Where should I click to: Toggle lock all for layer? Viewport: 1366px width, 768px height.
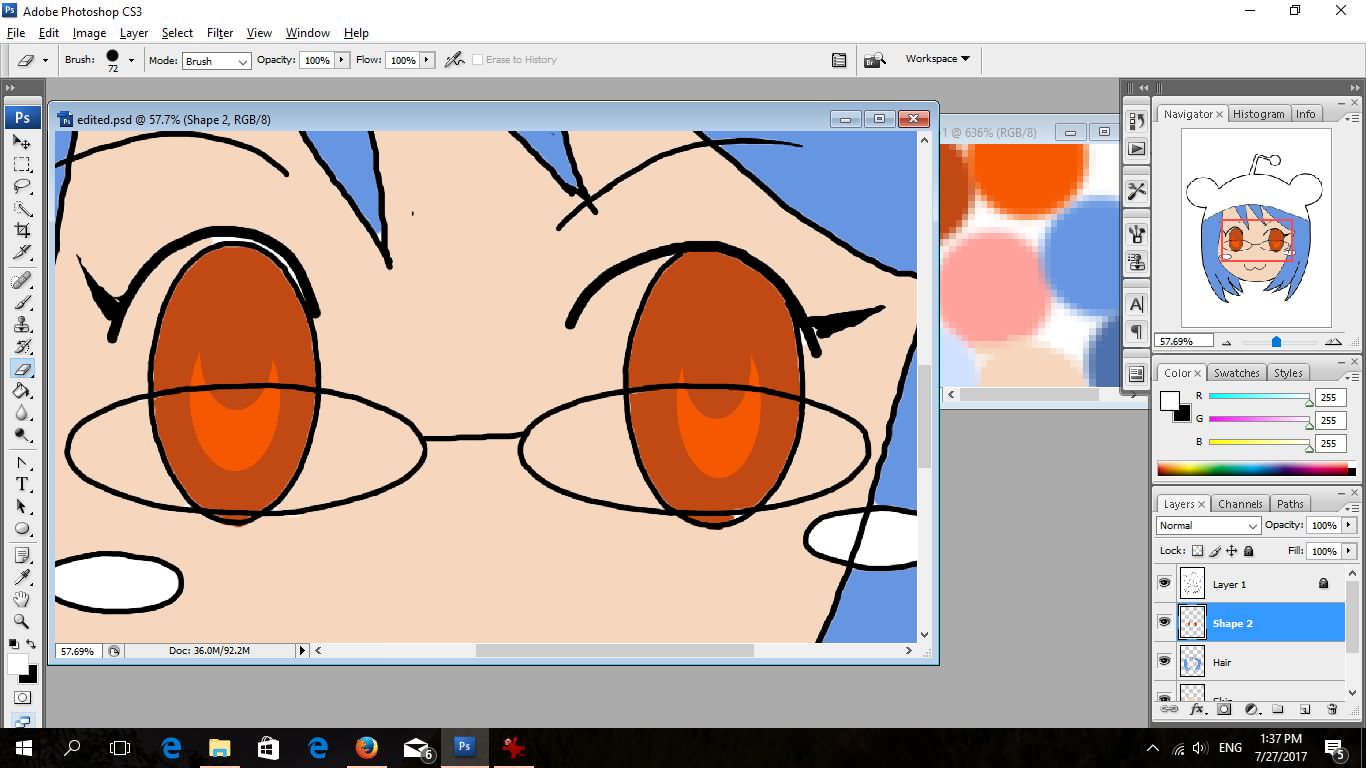[x=1249, y=551]
